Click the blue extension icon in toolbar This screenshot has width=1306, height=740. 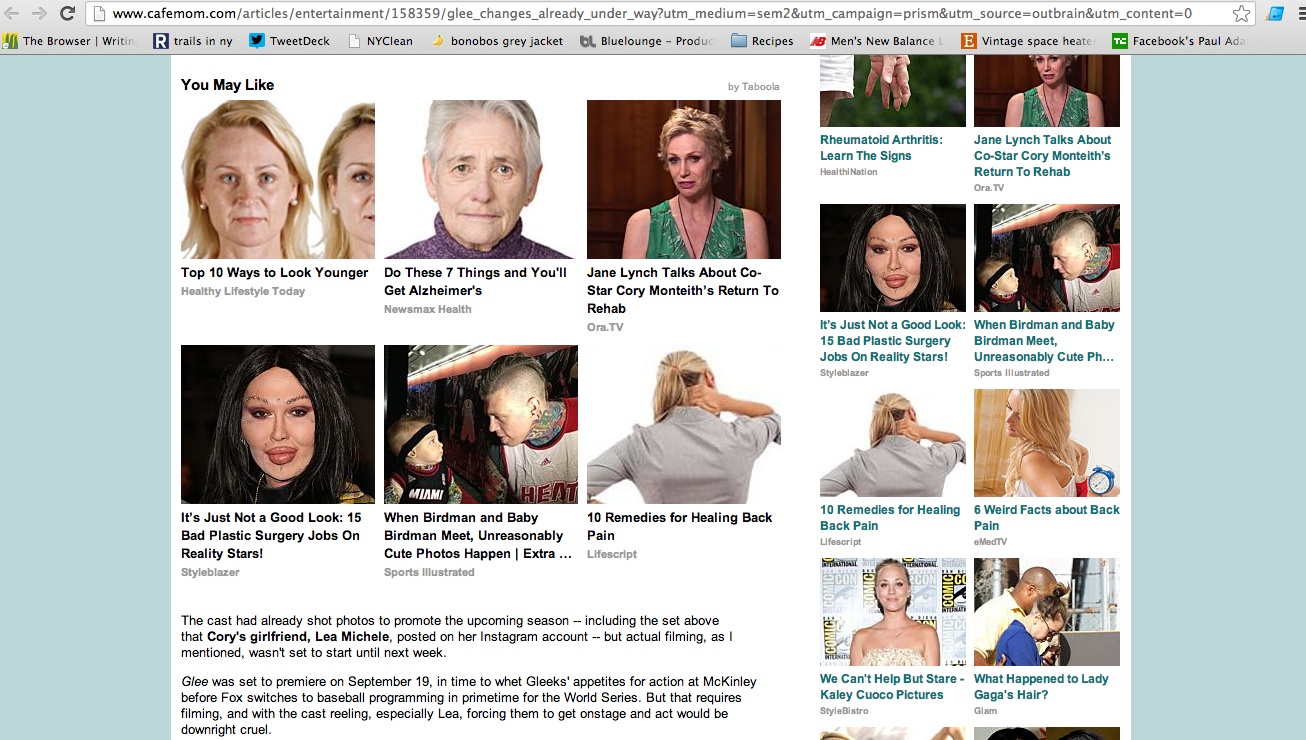coord(1275,14)
